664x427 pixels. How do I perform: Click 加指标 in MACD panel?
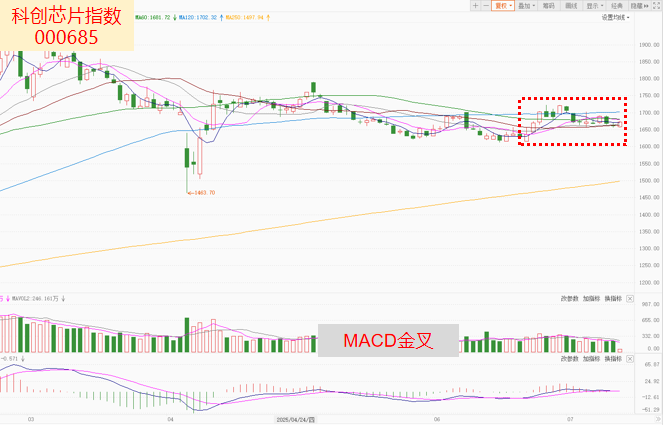[x=591, y=359]
